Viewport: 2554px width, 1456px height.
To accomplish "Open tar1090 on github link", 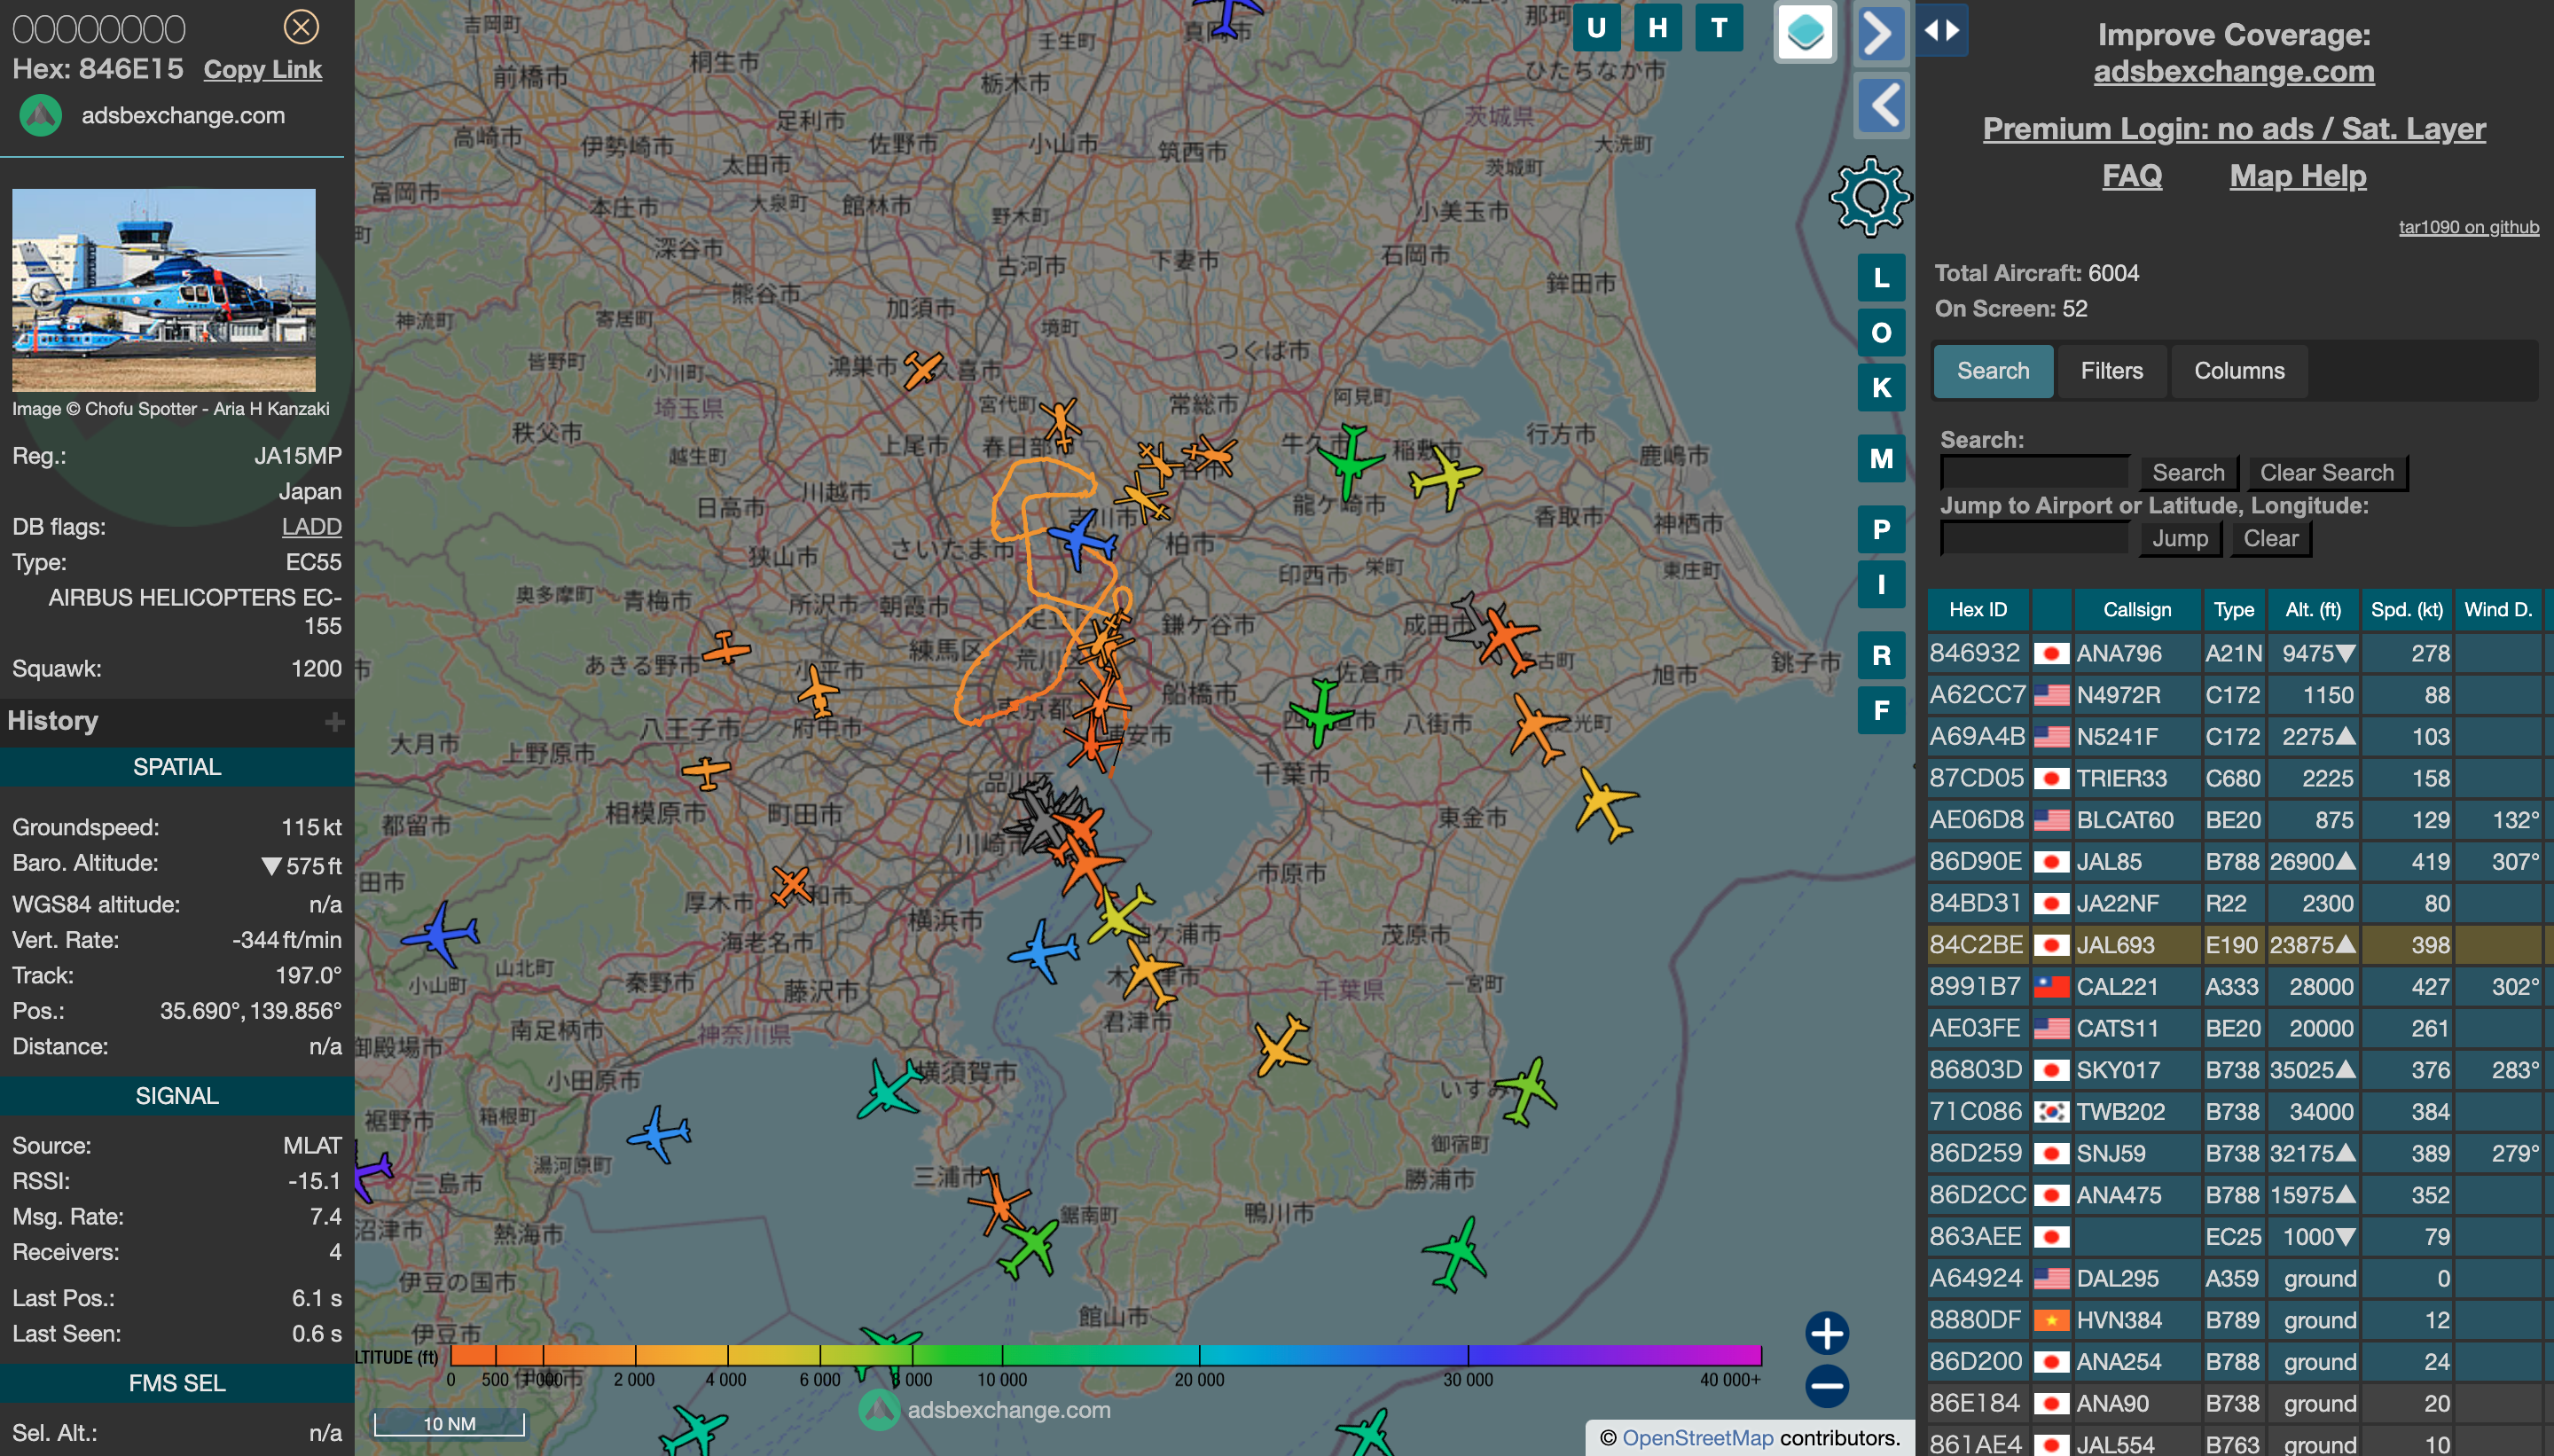I will [x=2468, y=227].
